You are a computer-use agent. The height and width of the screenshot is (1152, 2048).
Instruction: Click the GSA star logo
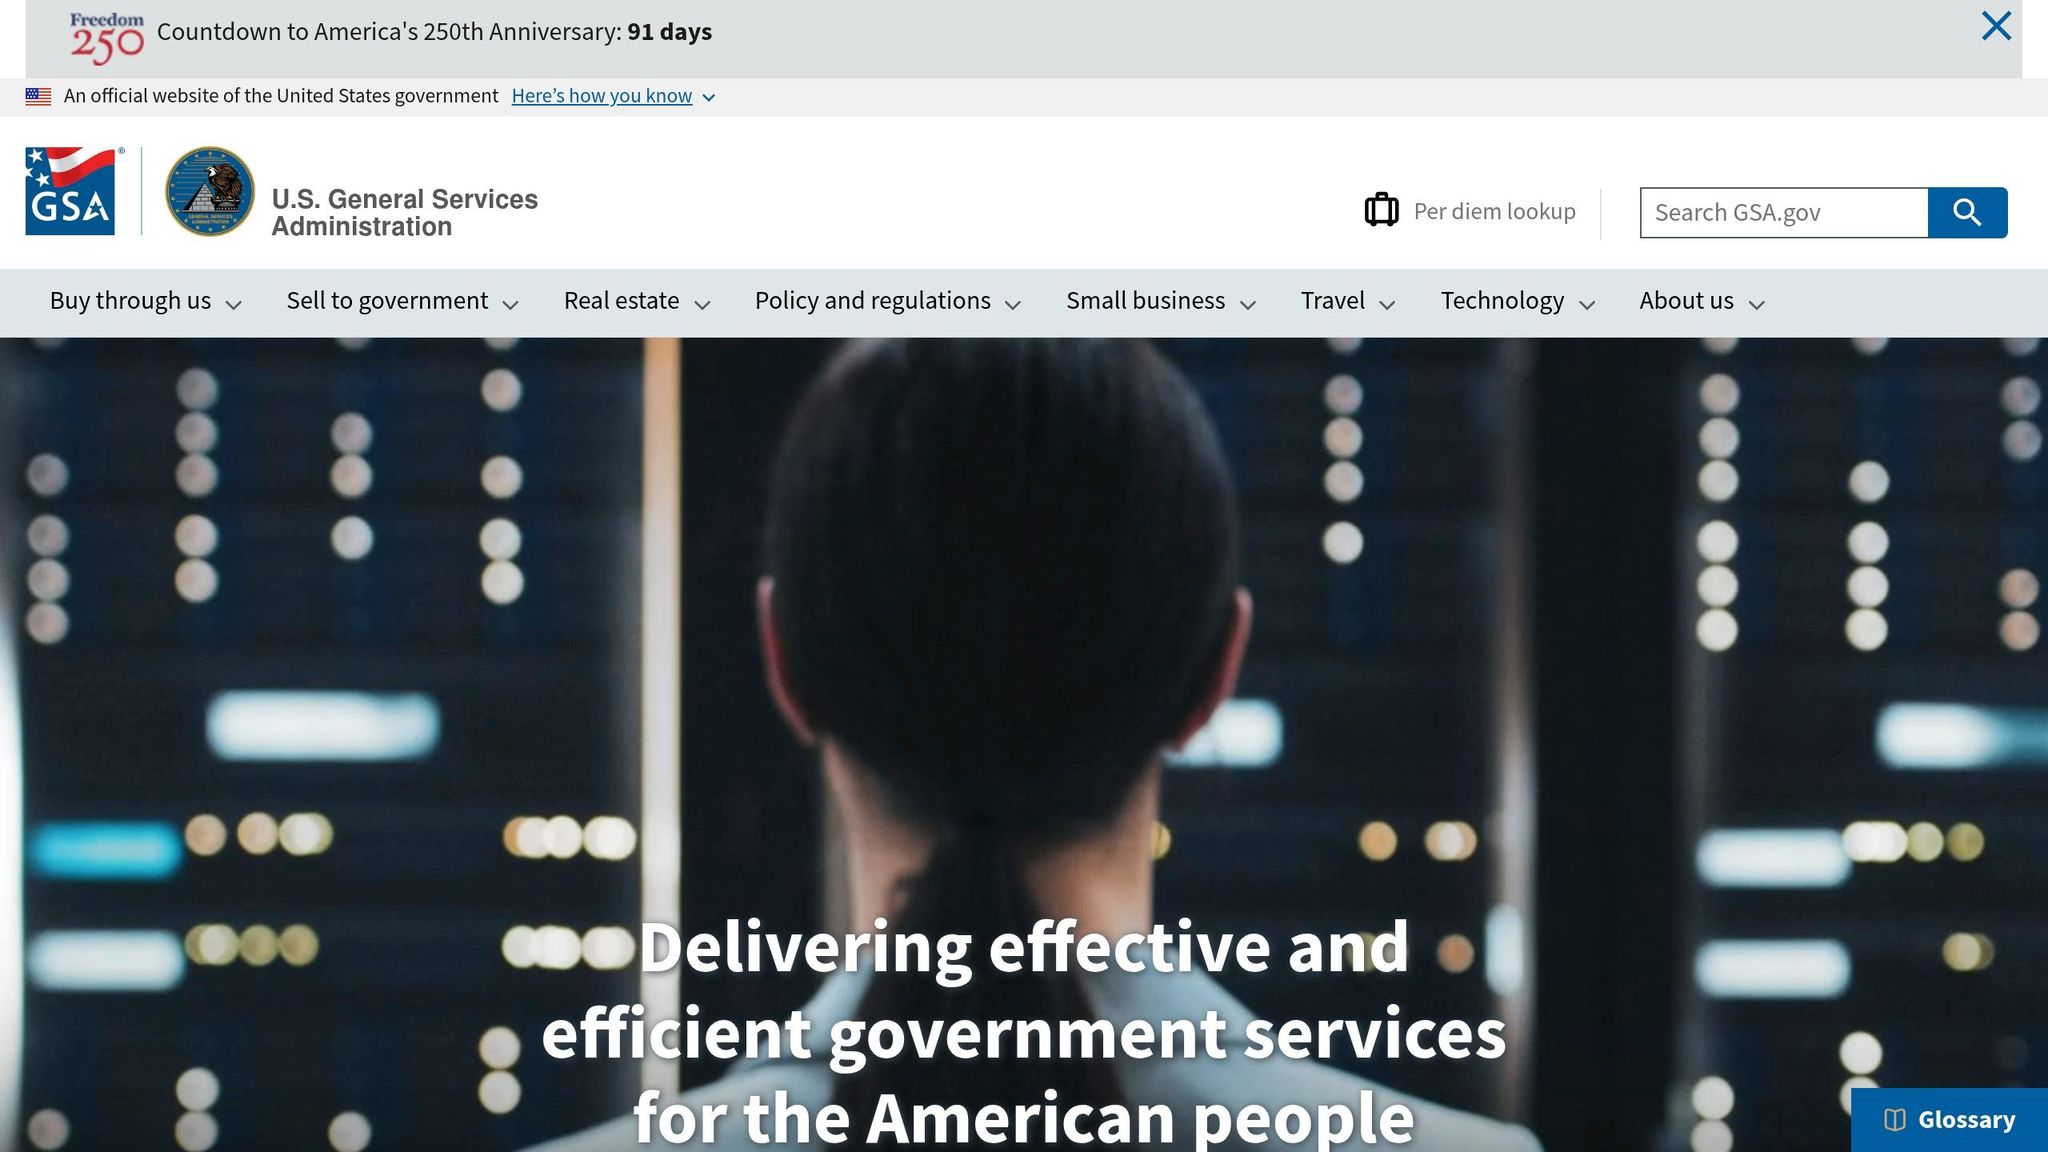coord(70,191)
